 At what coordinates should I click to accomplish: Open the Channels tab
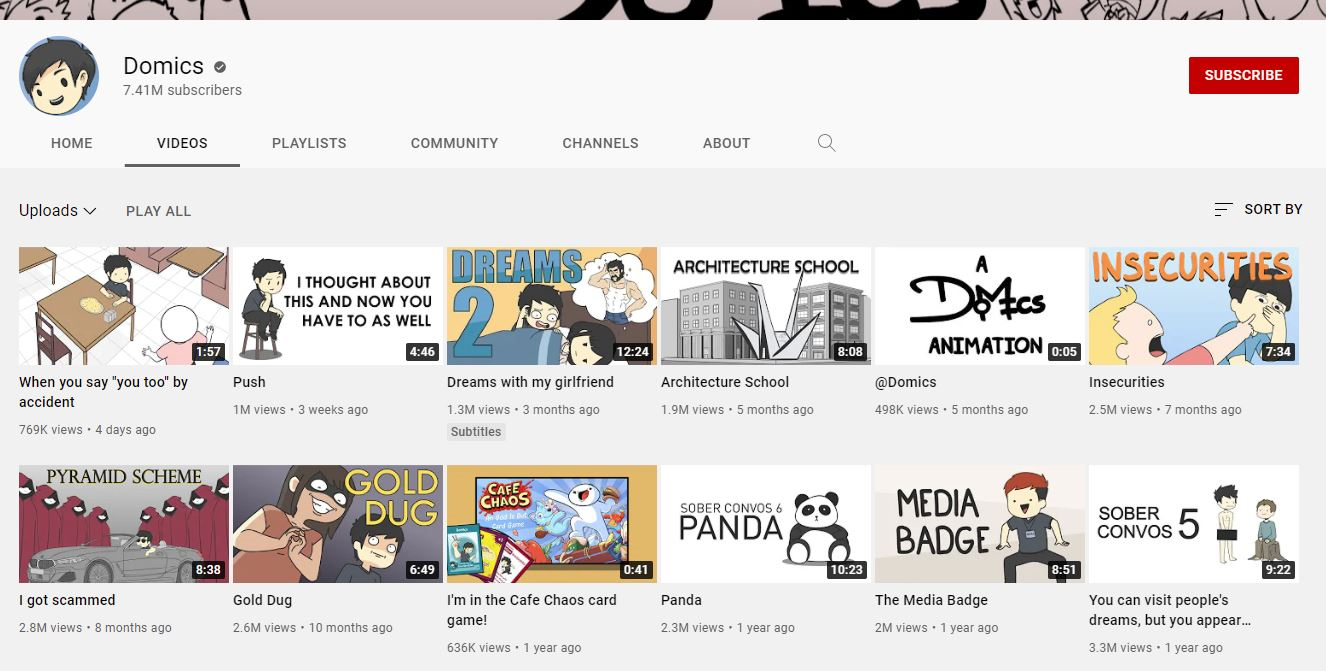tap(600, 143)
